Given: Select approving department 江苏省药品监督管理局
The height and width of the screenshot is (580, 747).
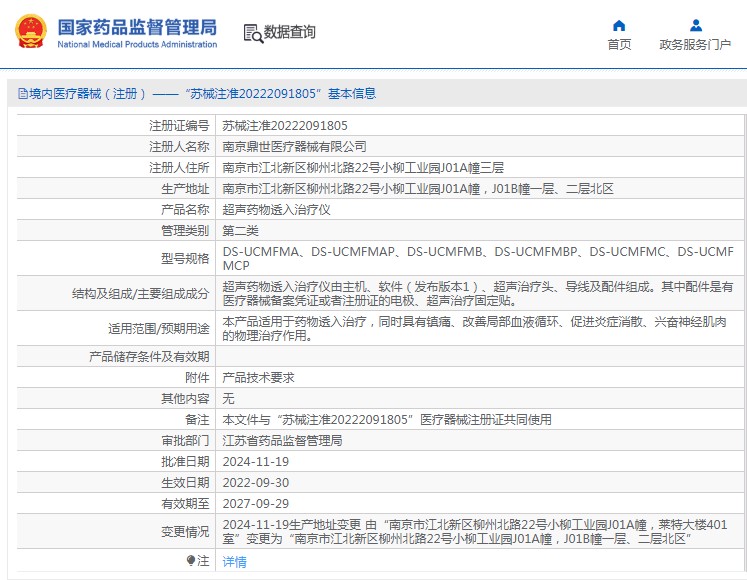Looking at the screenshot, I should [x=282, y=440].
